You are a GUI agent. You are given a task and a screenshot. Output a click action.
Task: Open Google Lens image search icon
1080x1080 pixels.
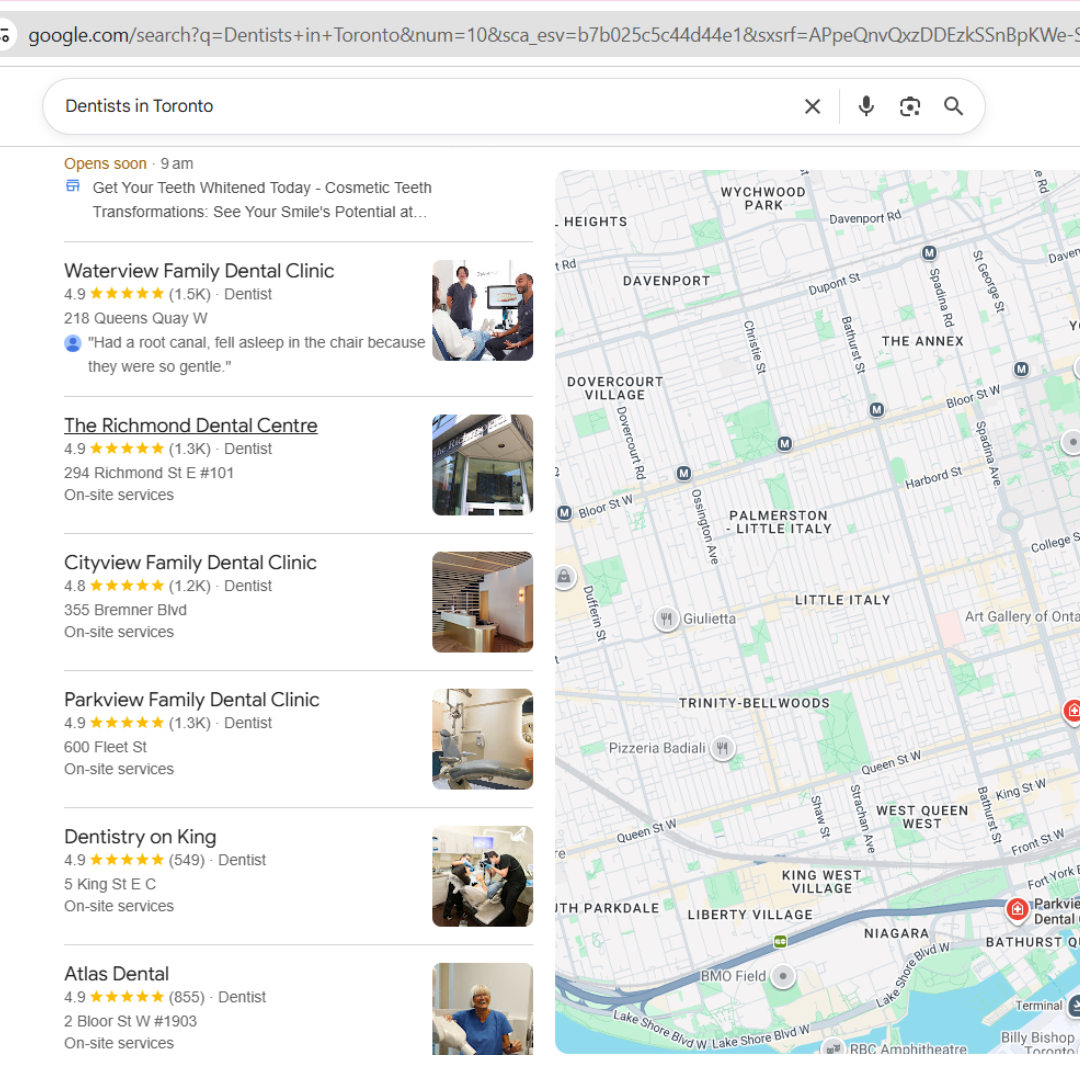pyautogui.click(x=910, y=106)
